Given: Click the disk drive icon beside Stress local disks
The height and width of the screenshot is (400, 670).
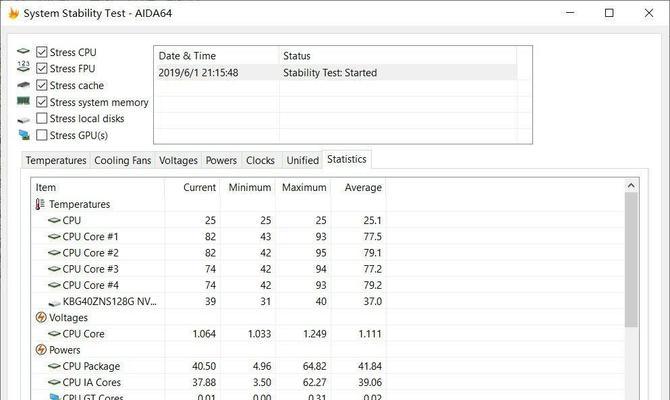Looking at the screenshot, I should point(24,120).
